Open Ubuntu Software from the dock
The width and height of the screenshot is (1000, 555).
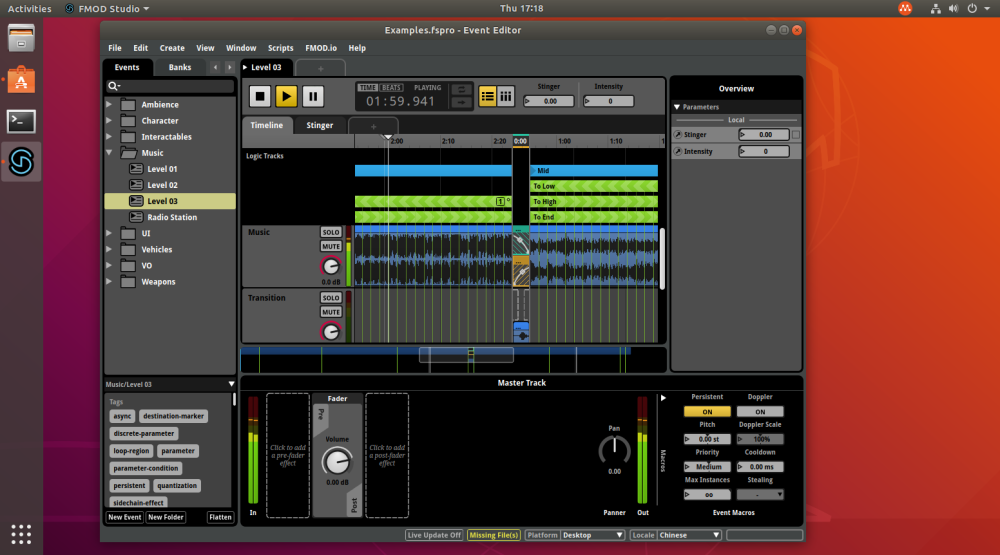click(x=22, y=79)
